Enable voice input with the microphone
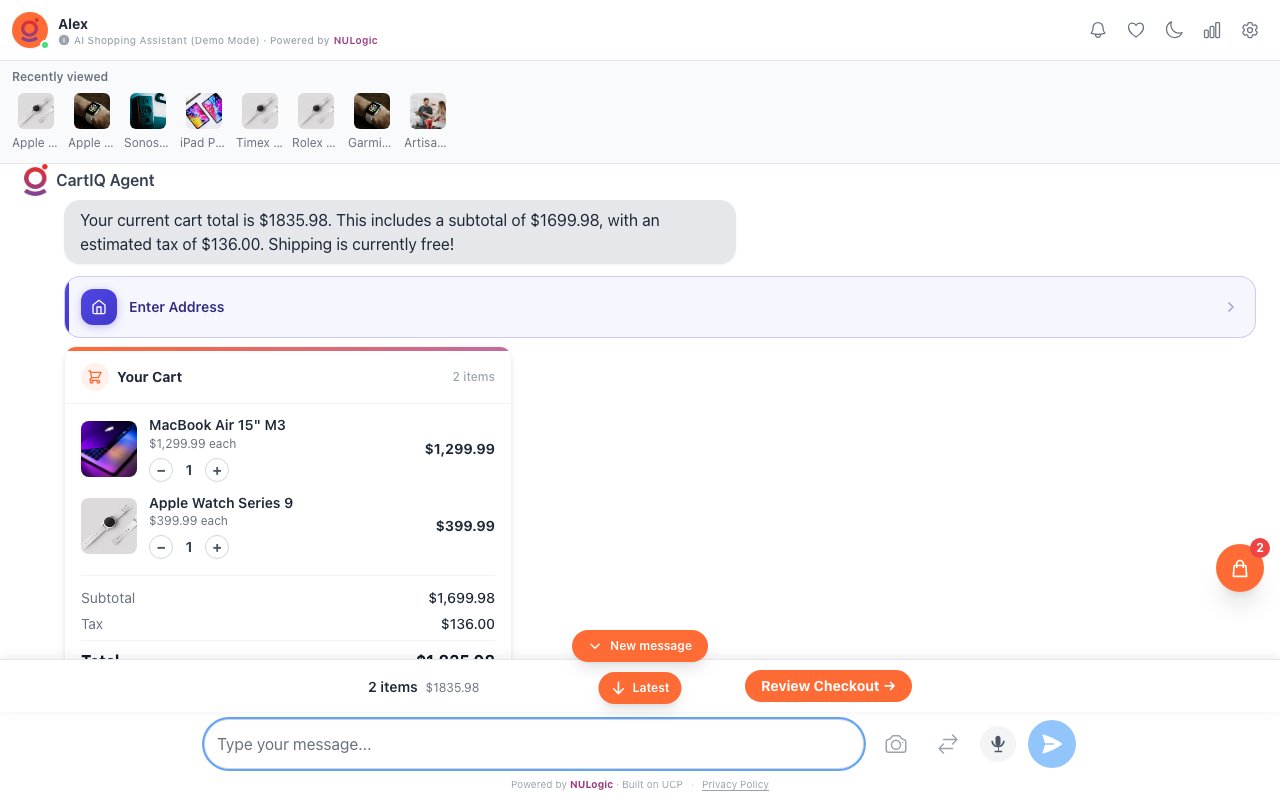 998,744
